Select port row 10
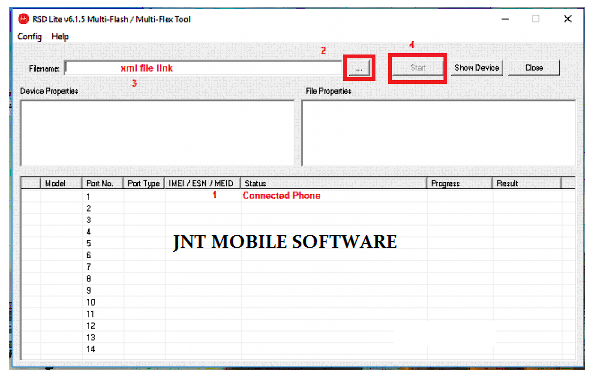The width and height of the screenshot is (596, 377). point(298,303)
